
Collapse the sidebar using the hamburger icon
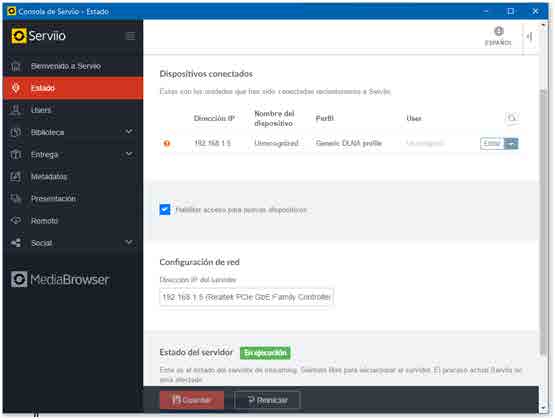click(x=131, y=36)
